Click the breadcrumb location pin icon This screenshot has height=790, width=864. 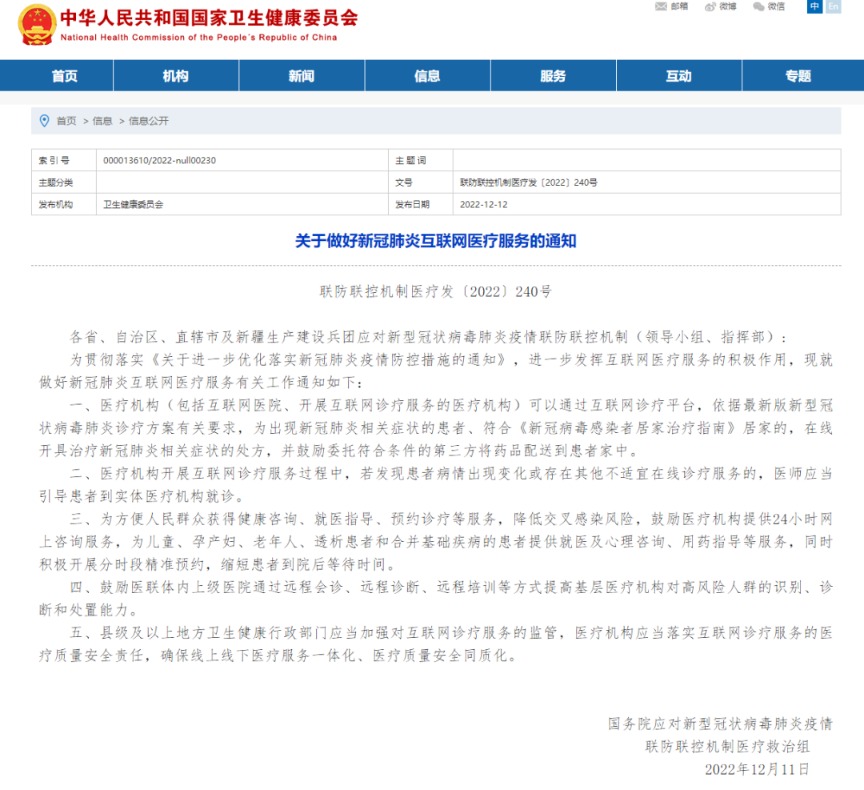[45, 121]
